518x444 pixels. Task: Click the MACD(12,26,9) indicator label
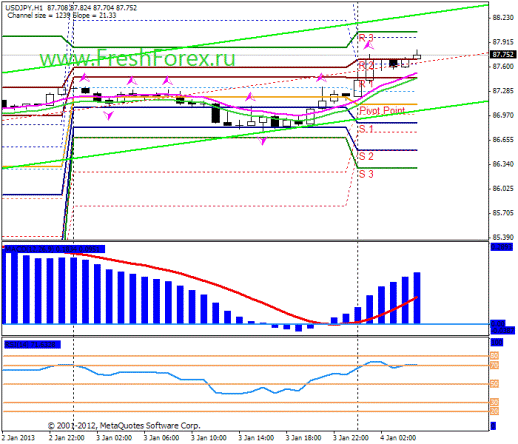[x=54, y=249]
